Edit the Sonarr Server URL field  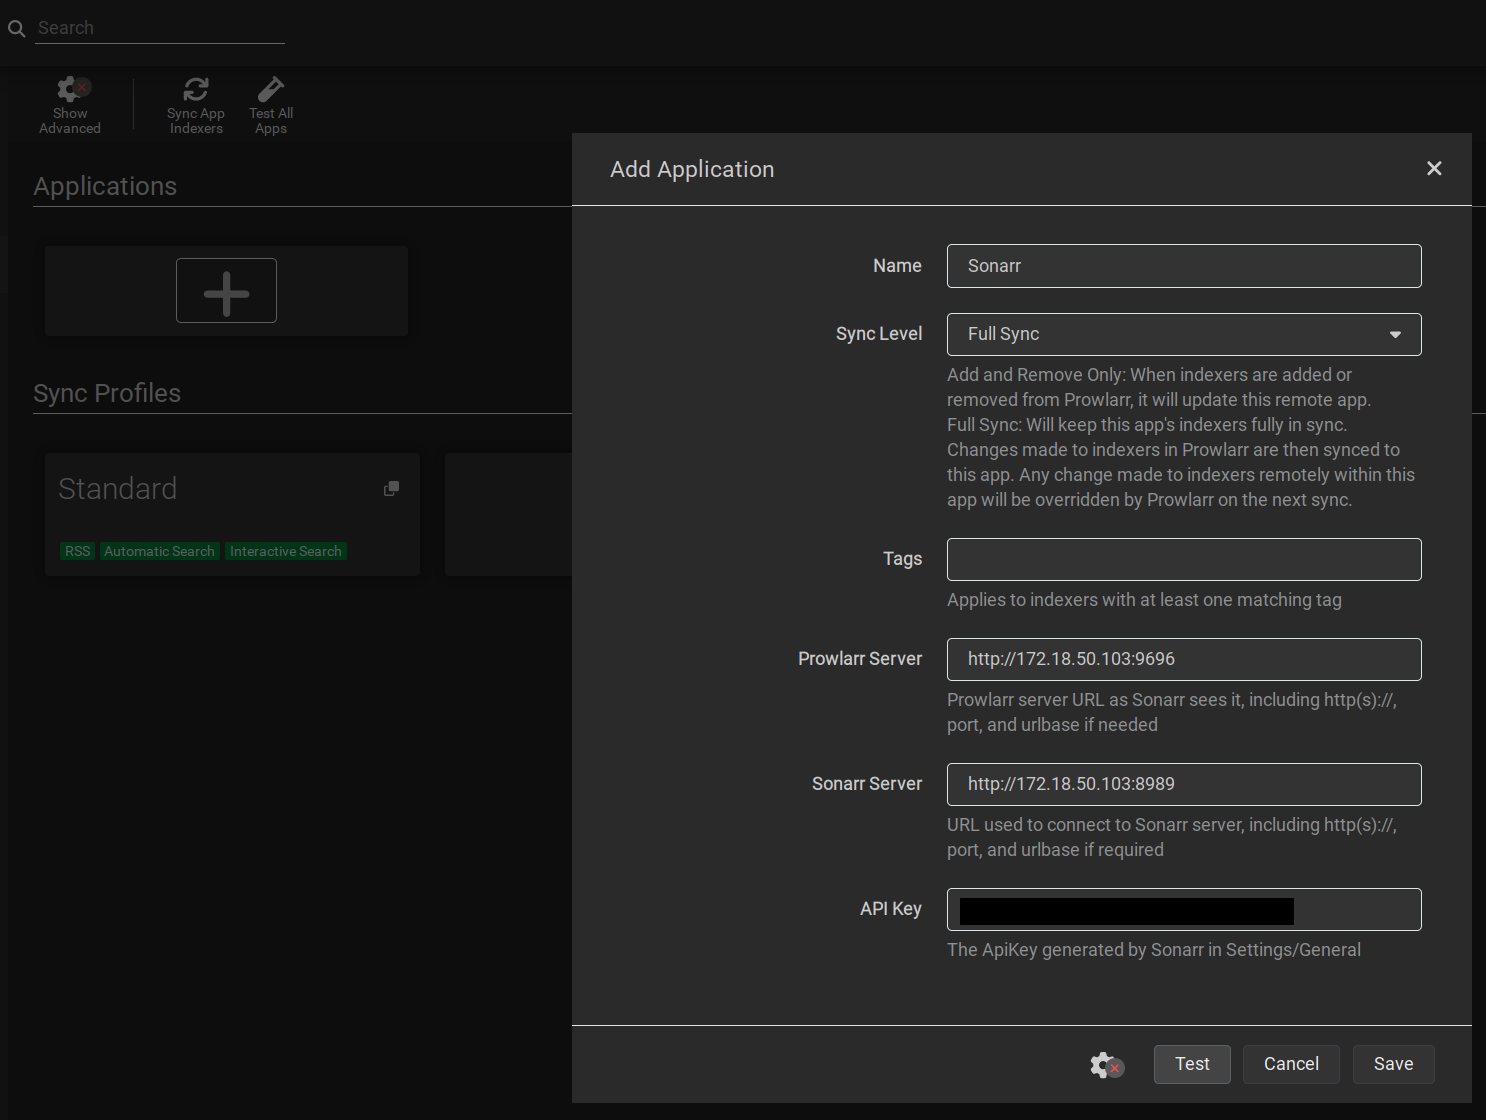click(1184, 784)
